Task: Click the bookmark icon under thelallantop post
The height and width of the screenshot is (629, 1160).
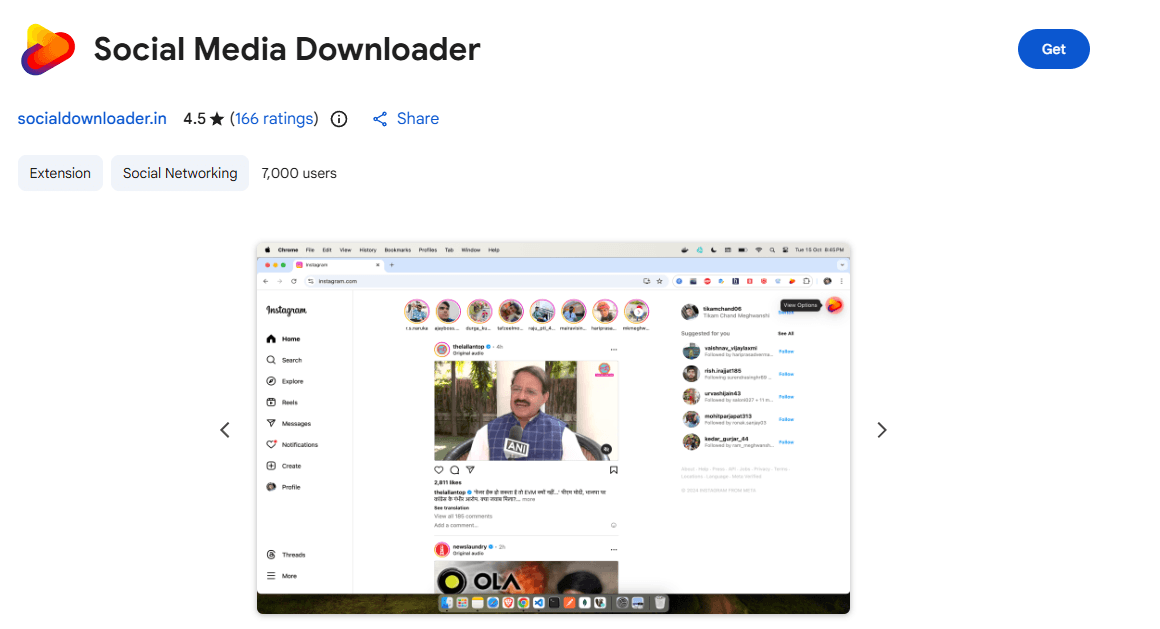Action: tap(613, 470)
